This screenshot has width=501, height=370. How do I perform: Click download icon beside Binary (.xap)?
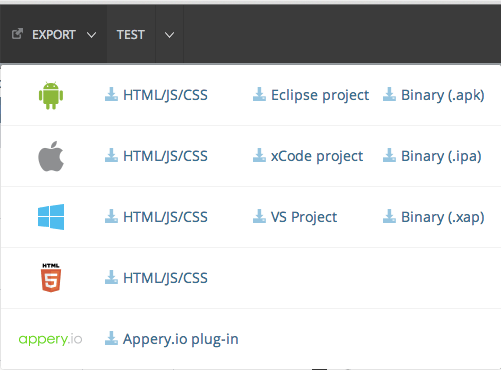[389, 216]
